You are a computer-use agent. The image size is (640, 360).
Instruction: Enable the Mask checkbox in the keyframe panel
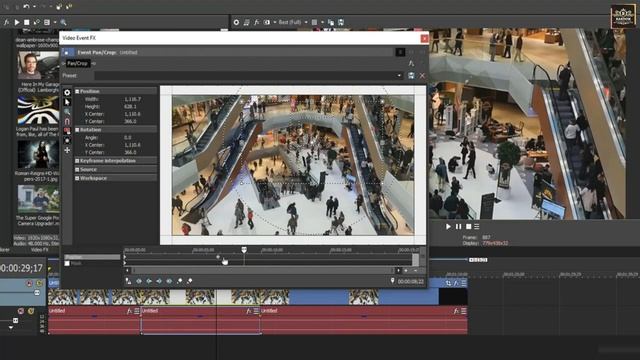point(67,264)
